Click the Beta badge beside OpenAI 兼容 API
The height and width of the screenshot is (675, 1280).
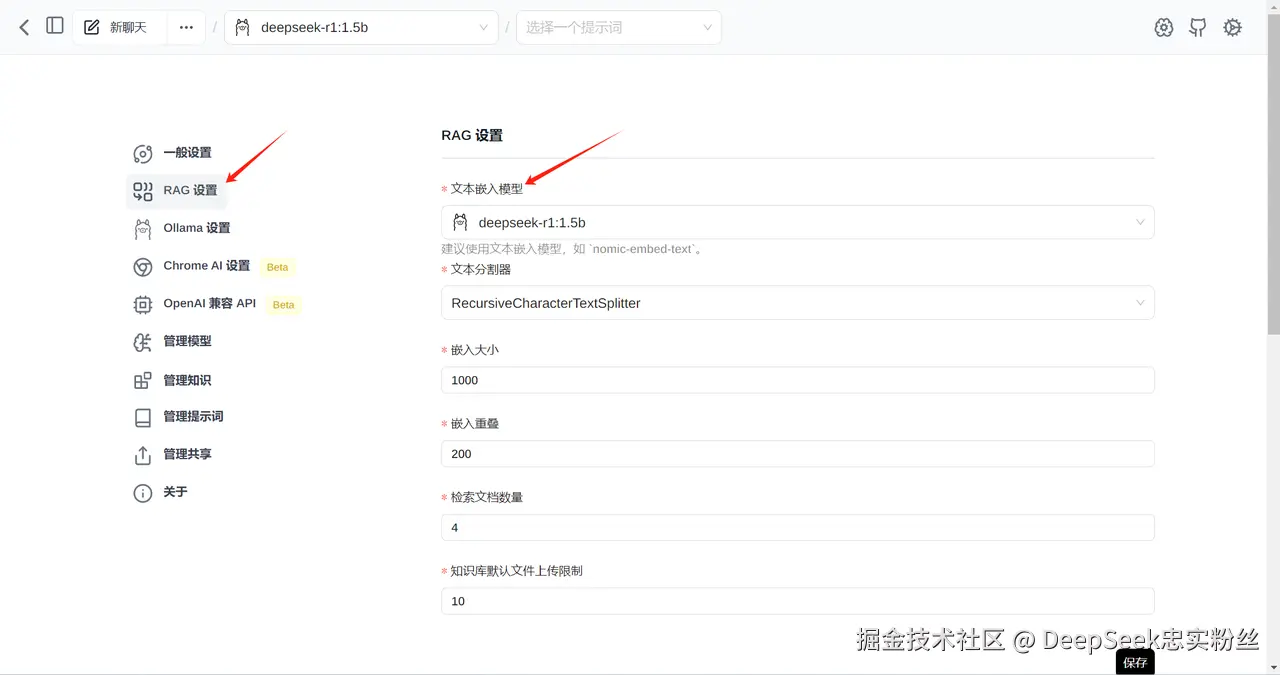pyautogui.click(x=284, y=305)
